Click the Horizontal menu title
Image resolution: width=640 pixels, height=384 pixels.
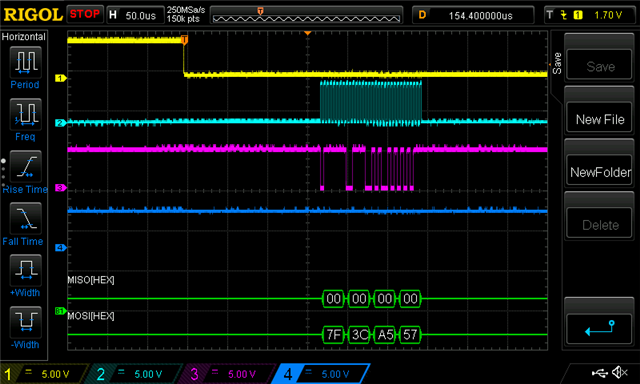tap(24, 37)
